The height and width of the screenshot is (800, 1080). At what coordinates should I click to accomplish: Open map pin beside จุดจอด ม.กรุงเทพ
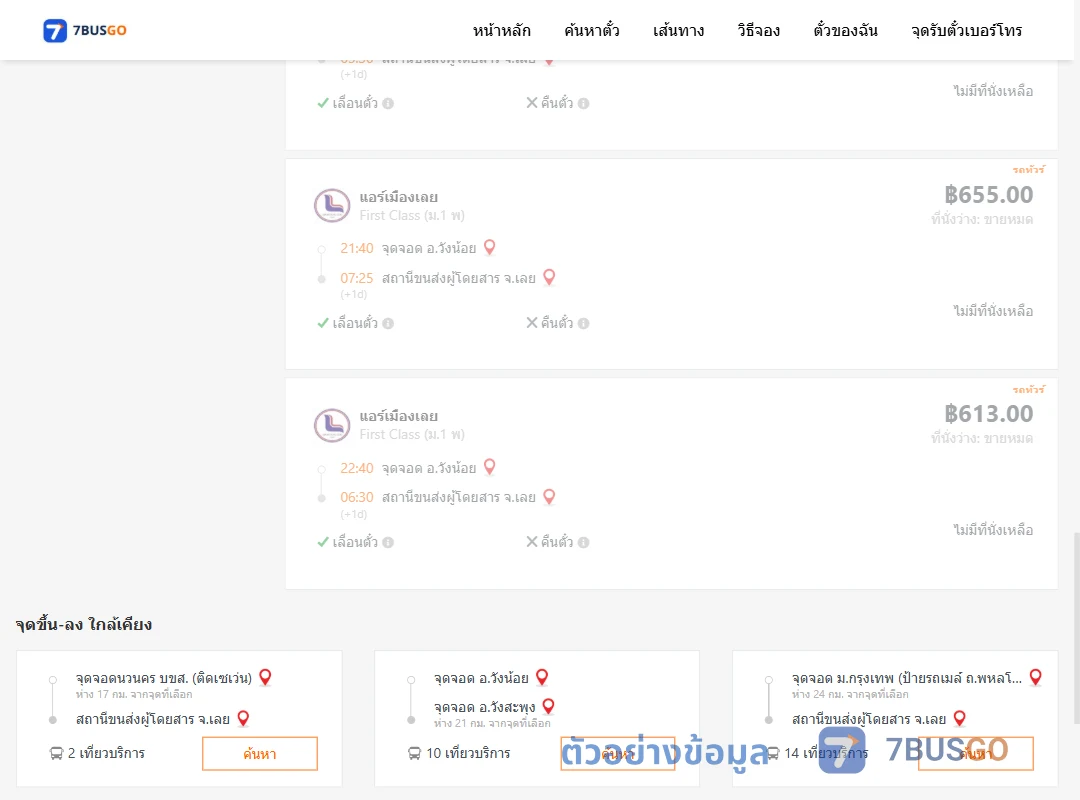coord(1035,677)
